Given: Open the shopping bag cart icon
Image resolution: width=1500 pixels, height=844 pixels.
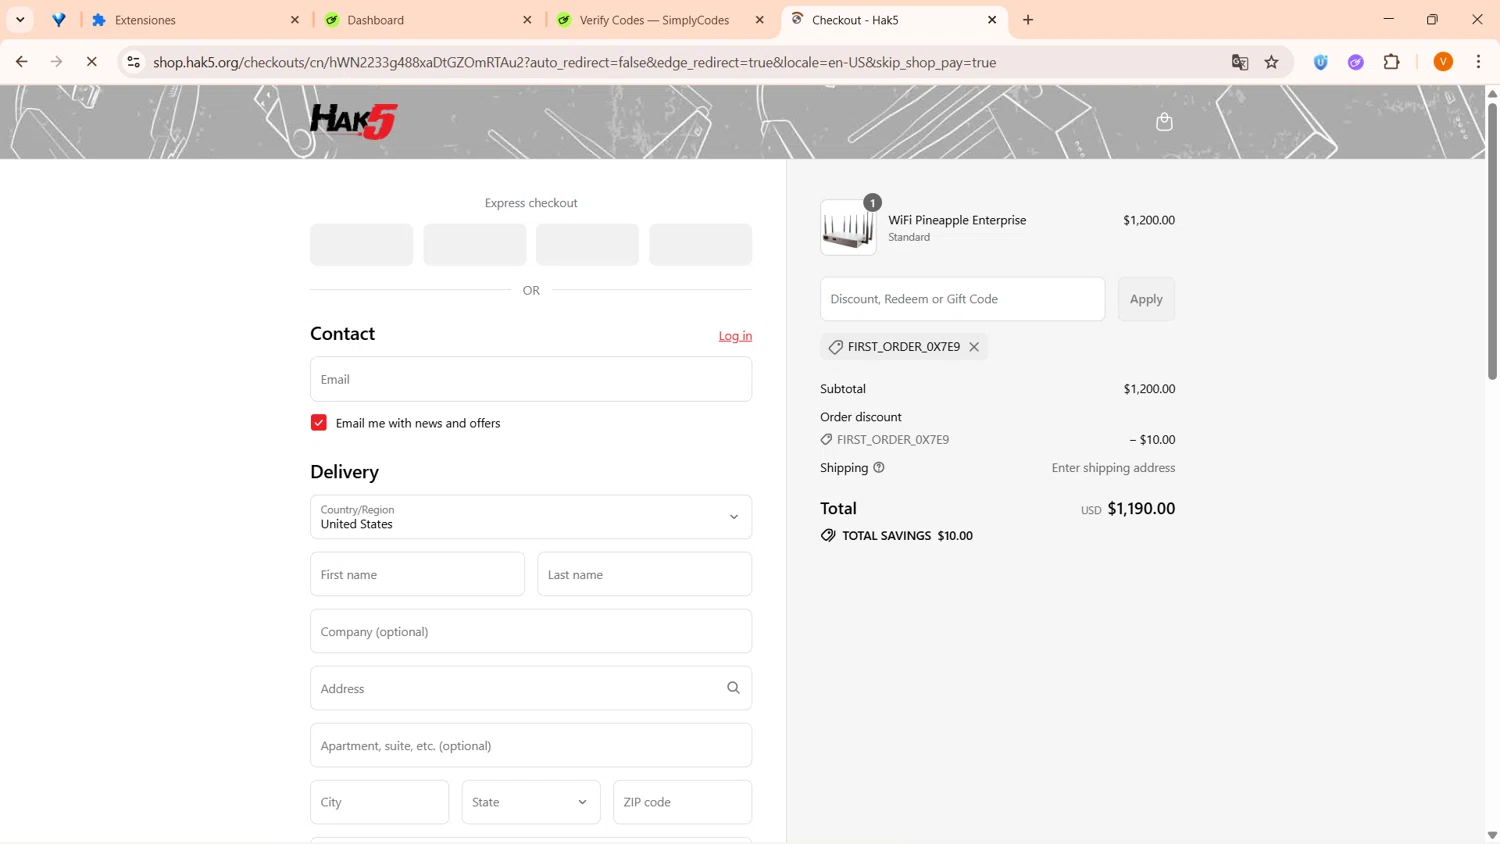Looking at the screenshot, I should (x=1164, y=122).
